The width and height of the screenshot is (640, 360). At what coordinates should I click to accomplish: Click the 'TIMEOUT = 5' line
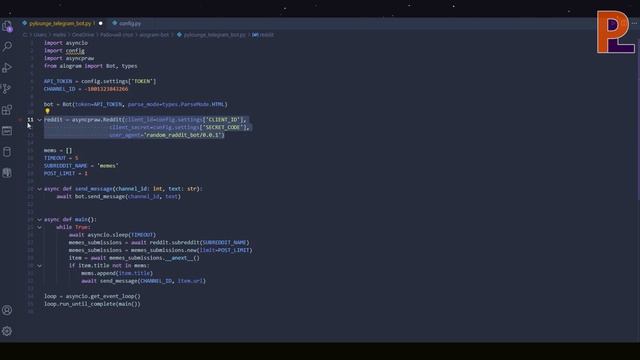click(x=61, y=158)
